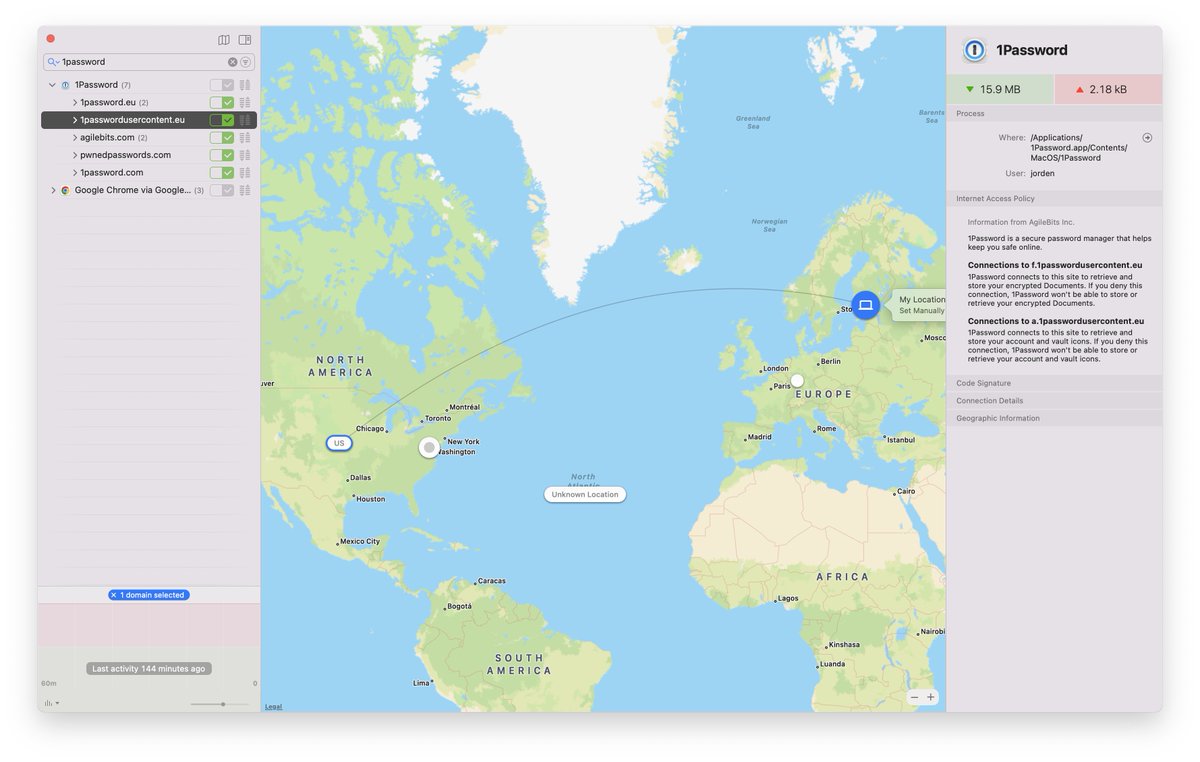Click the 60m label on traffic diagram
1200x762 pixels.
[x=48, y=684]
